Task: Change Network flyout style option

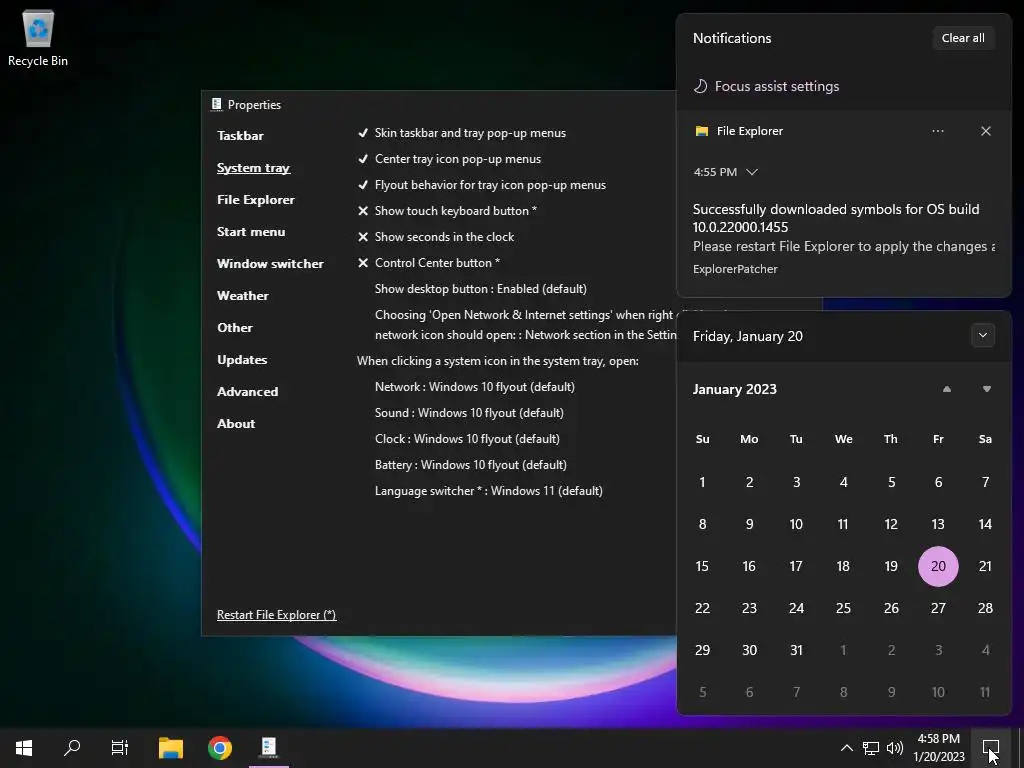Action: tap(475, 387)
